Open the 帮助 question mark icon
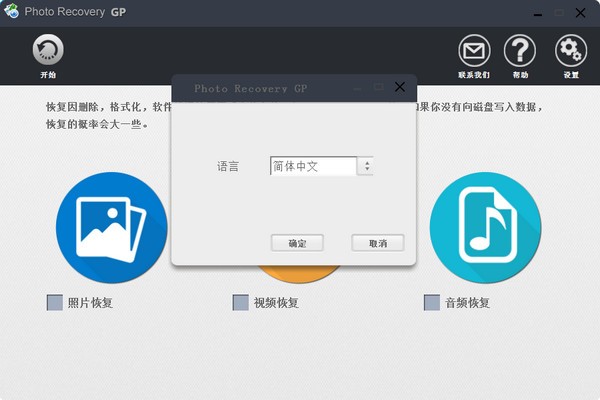 pos(520,51)
